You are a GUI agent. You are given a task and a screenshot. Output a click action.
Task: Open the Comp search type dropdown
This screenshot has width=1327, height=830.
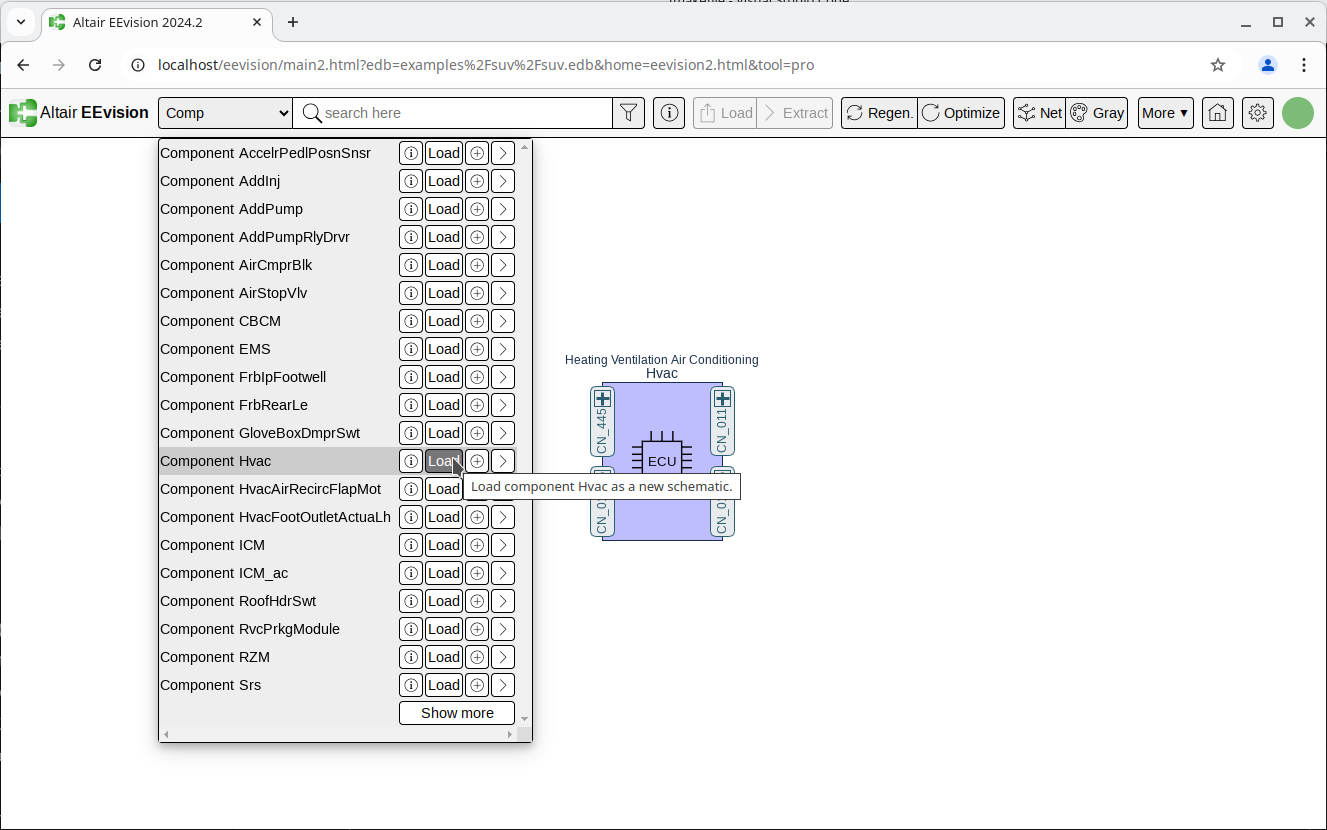(225, 113)
